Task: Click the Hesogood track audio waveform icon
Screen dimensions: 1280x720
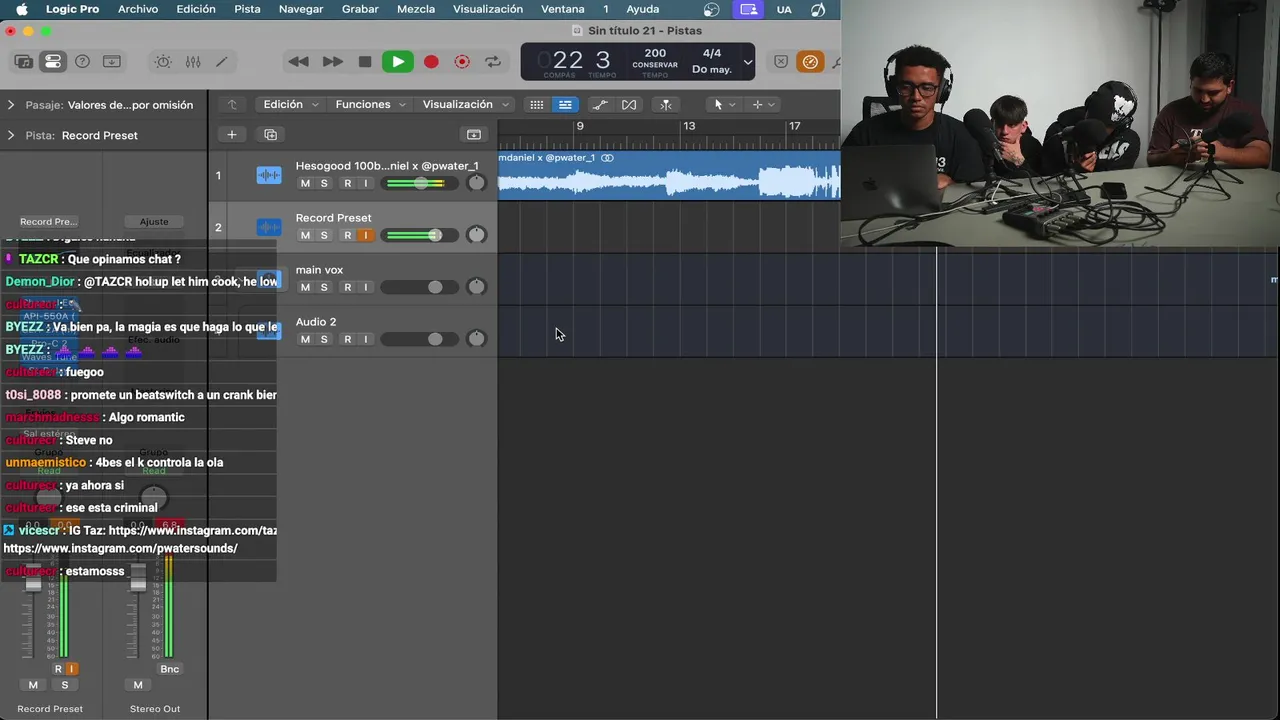Action: pos(269,175)
